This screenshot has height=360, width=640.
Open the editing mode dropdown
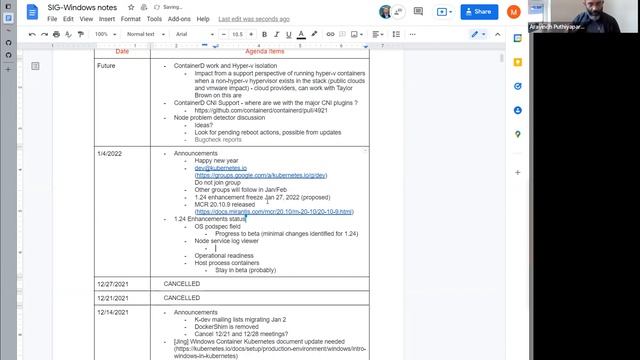pos(478,34)
